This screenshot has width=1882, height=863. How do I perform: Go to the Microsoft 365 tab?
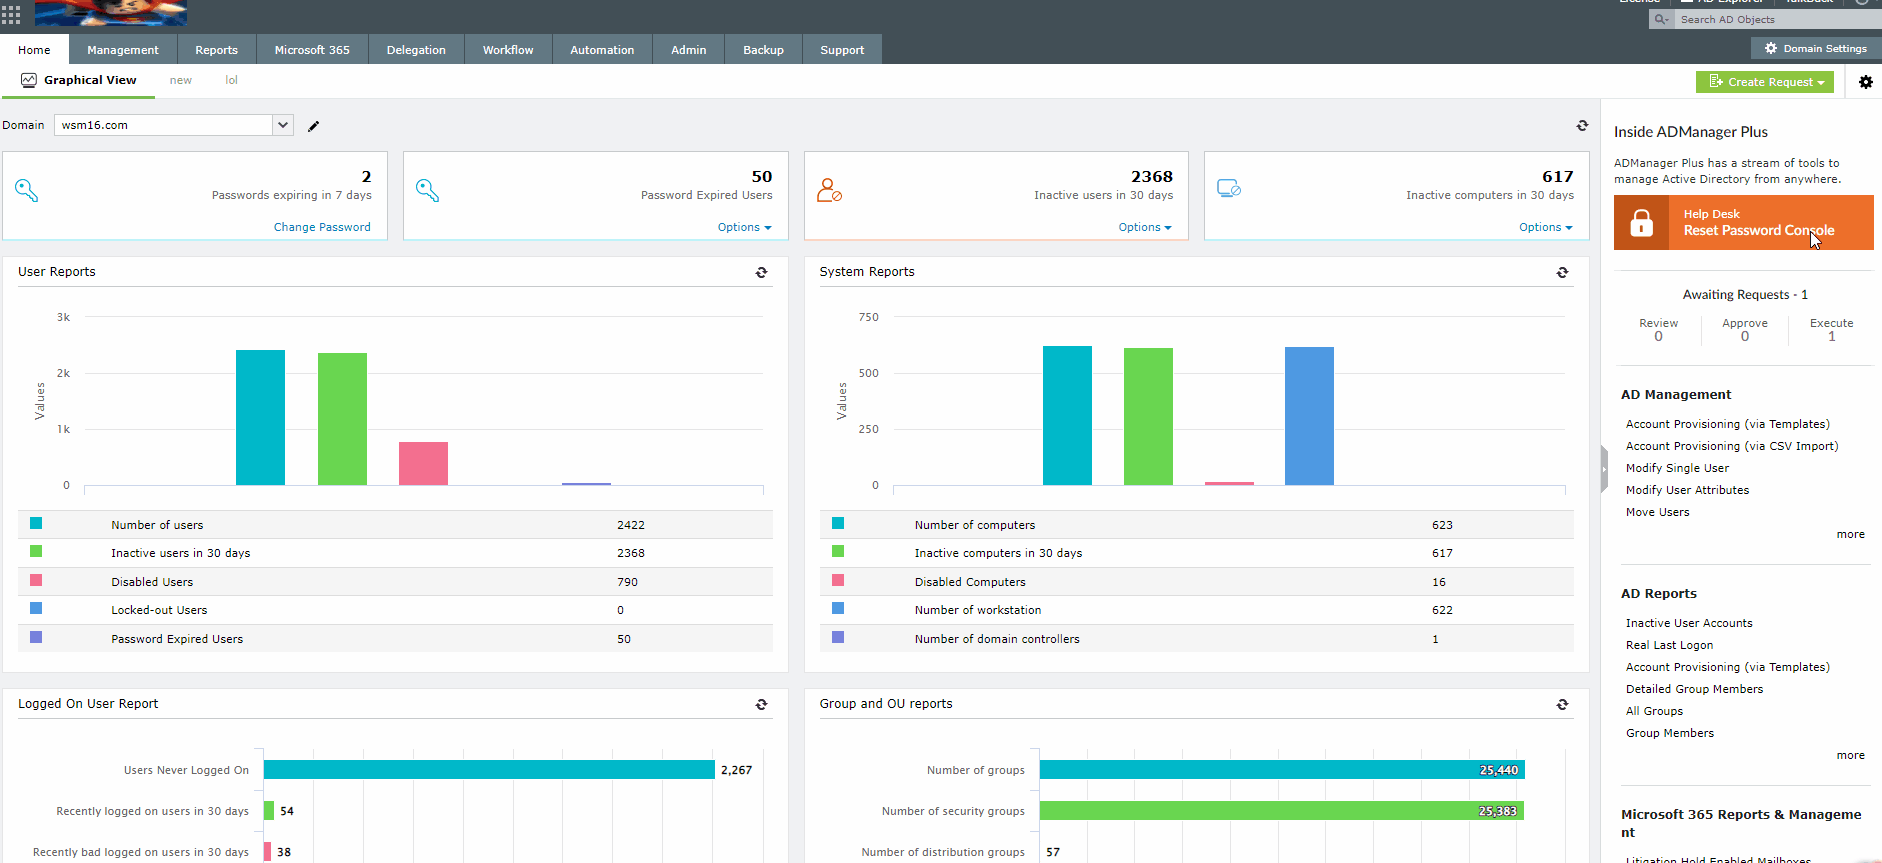(312, 50)
